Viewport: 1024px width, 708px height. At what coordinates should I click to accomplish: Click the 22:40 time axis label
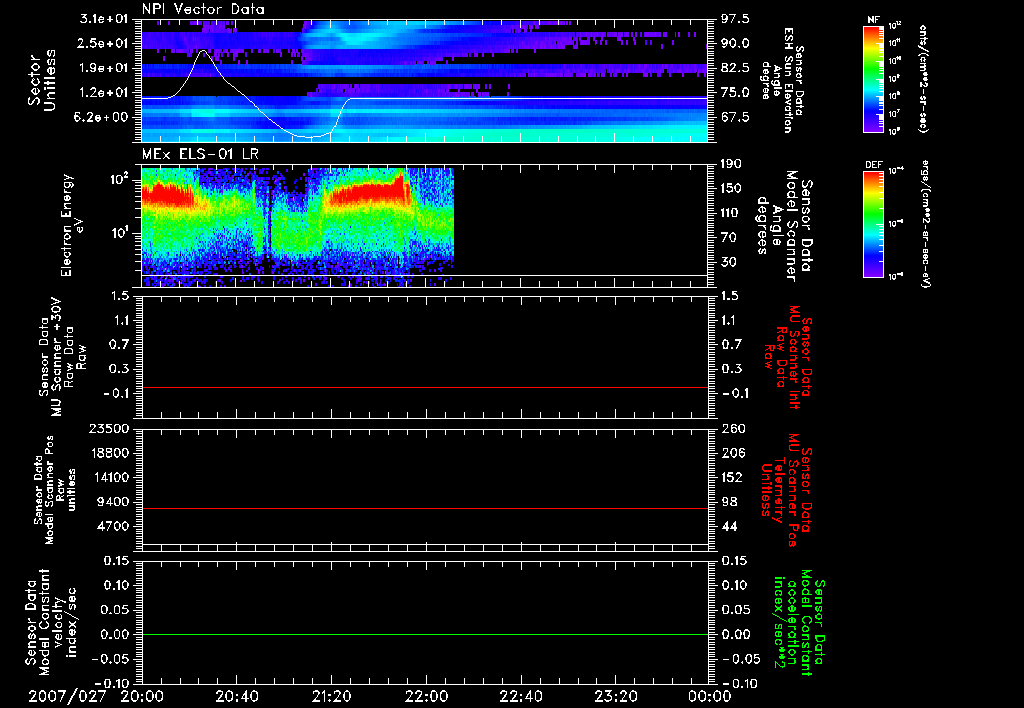(521, 695)
